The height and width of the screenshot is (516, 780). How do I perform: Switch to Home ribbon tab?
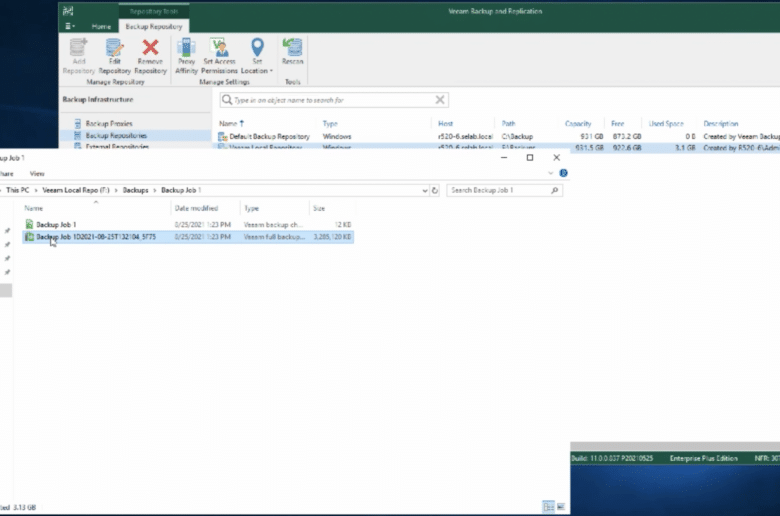101,26
